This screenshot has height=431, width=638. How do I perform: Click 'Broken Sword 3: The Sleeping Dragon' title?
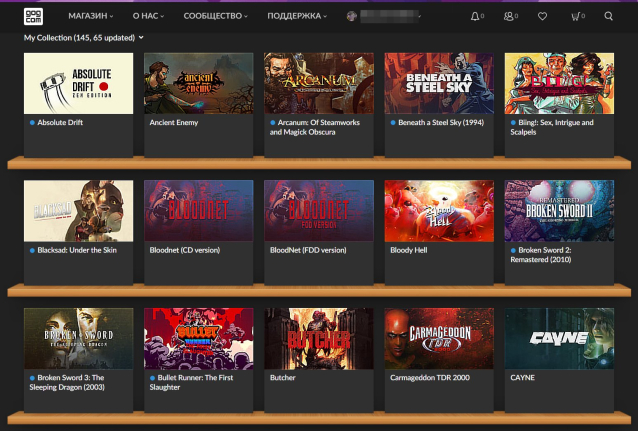[67, 382]
